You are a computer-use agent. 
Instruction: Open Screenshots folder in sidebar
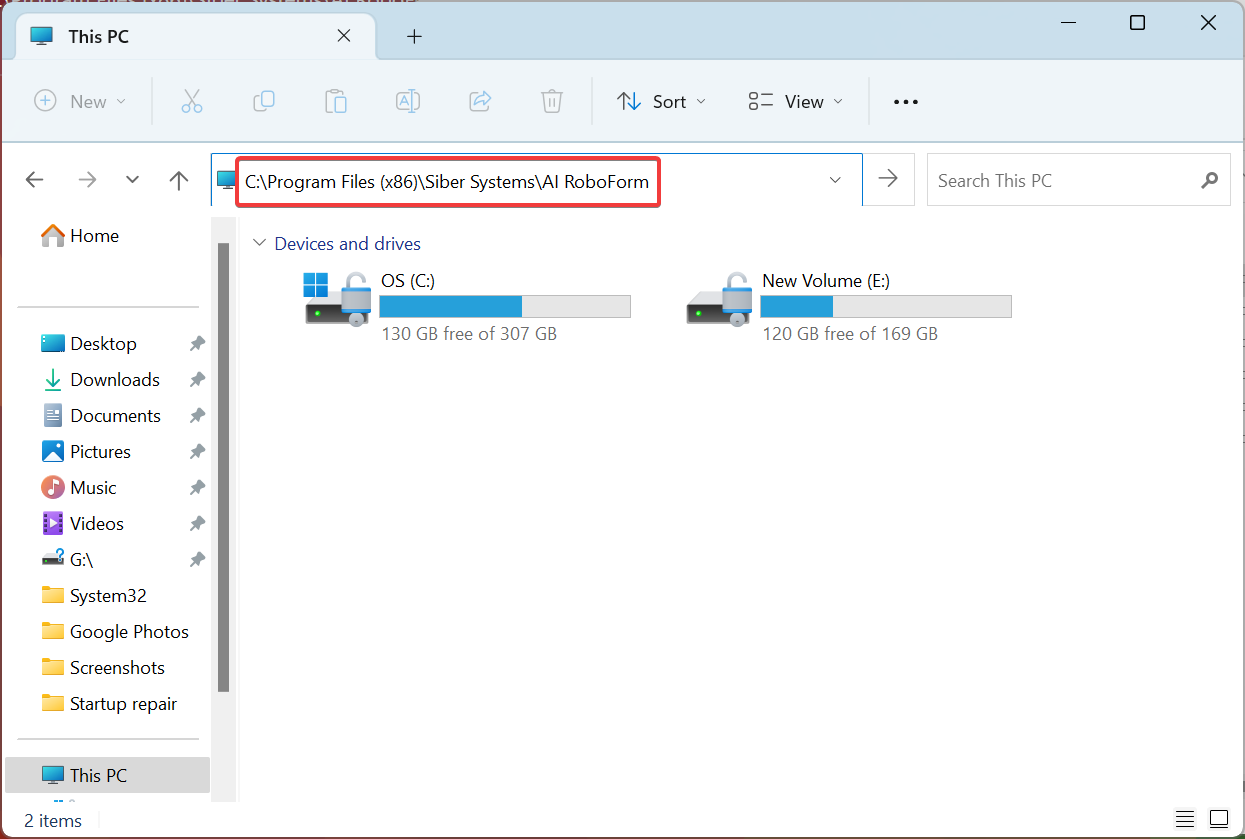(103, 667)
